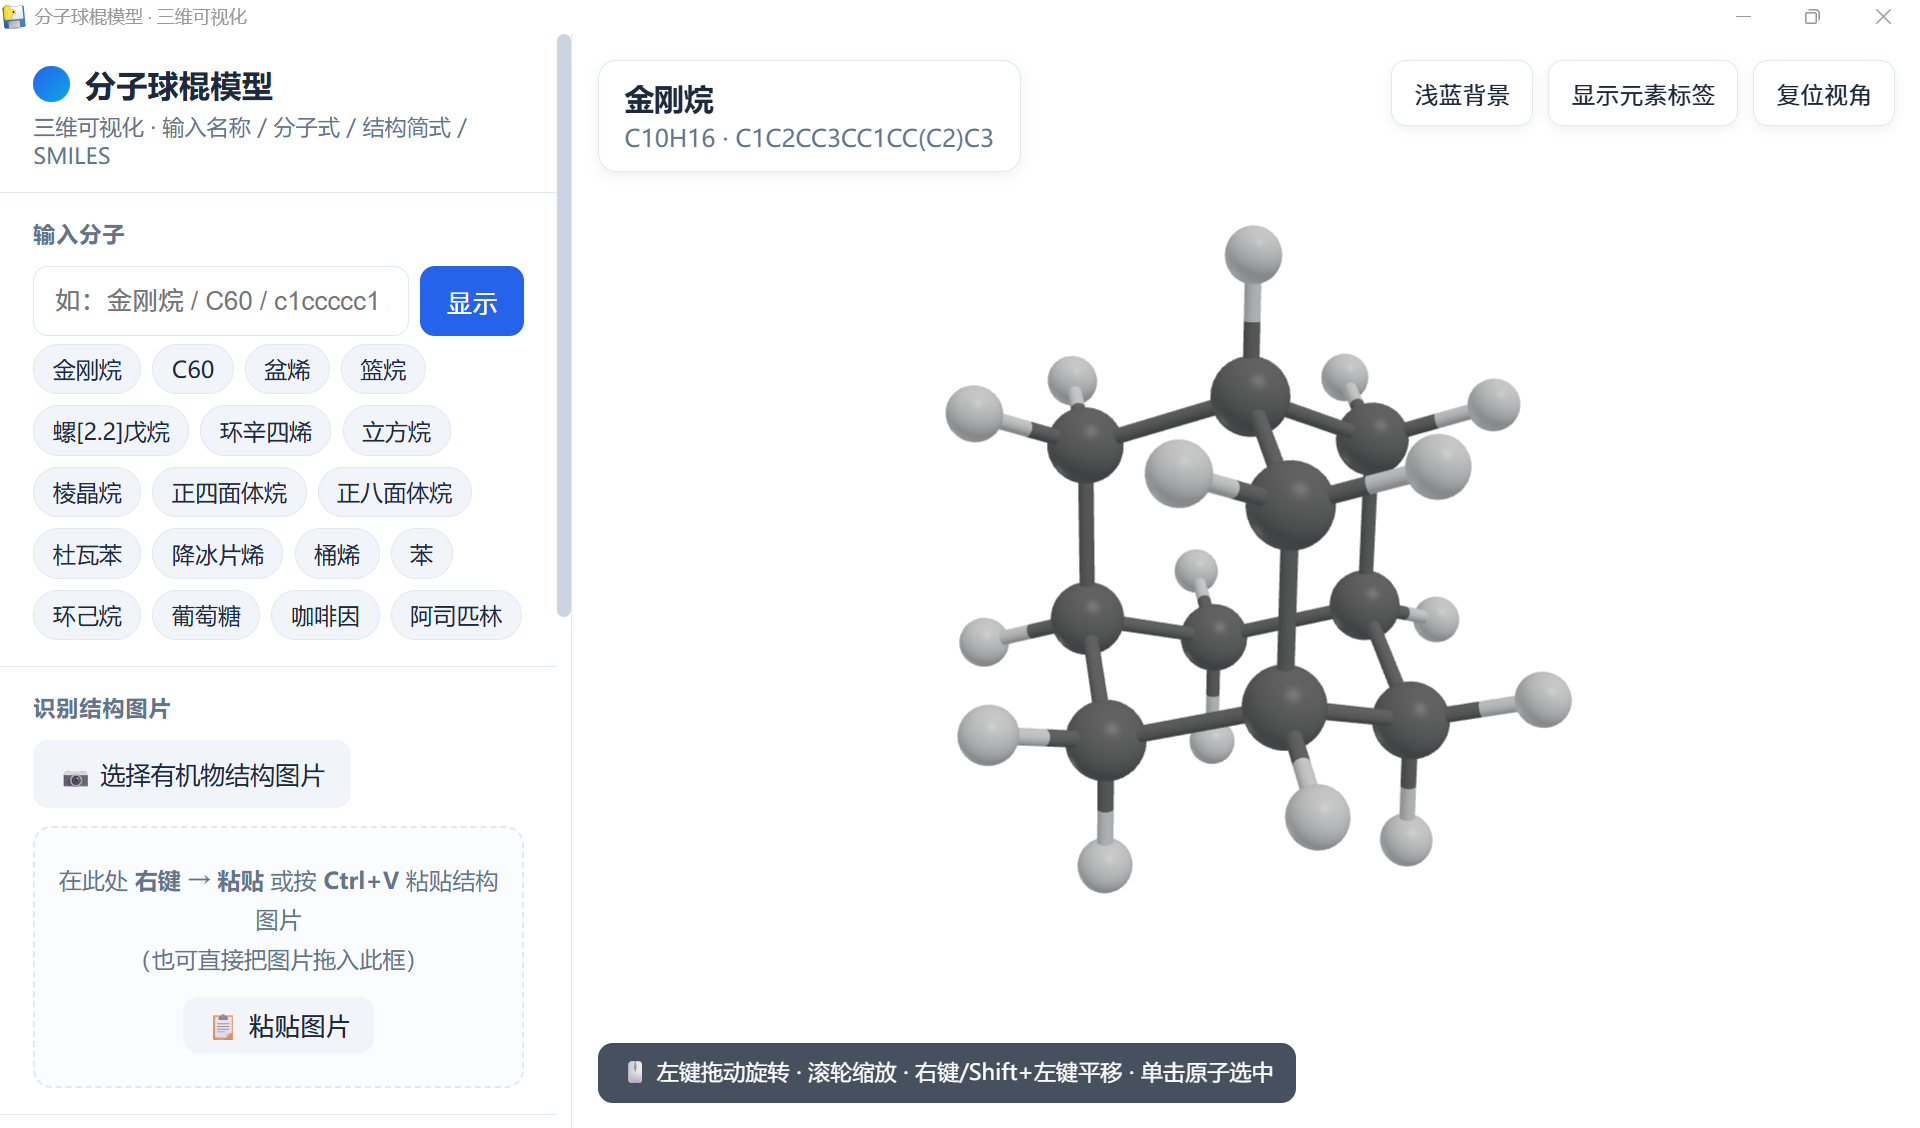Screen dimensions: 1920x1128
Task: Reset the camera with 复位视角
Action: tap(1823, 94)
